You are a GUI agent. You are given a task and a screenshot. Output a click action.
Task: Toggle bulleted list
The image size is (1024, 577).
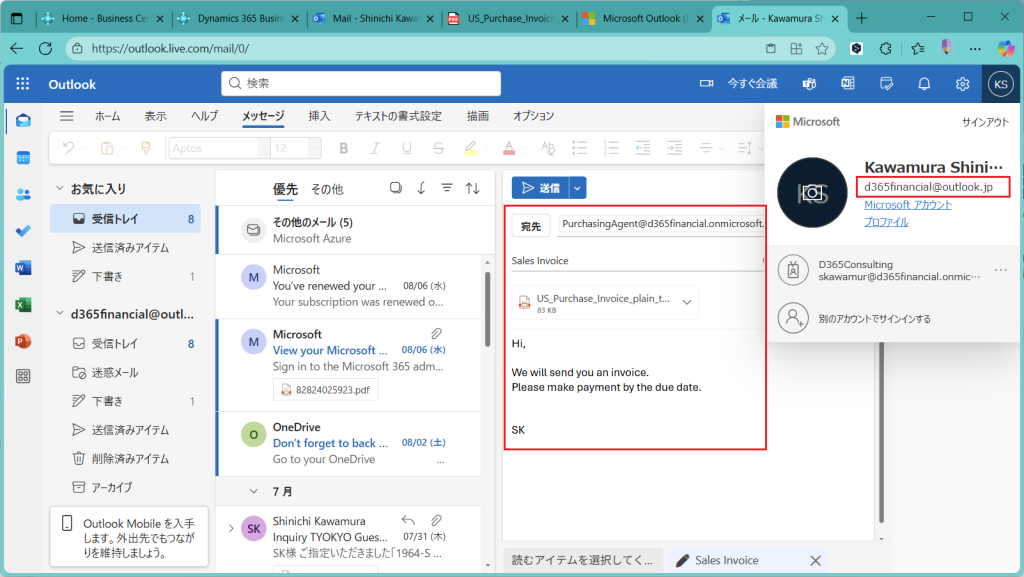click(579, 148)
